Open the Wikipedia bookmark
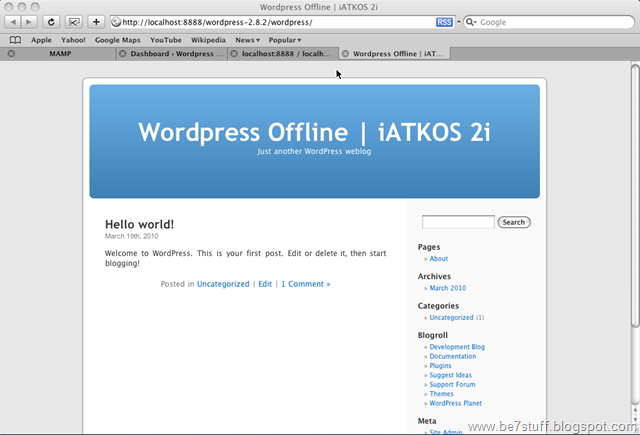Screen dimensions: 640x435 point(208,40)
